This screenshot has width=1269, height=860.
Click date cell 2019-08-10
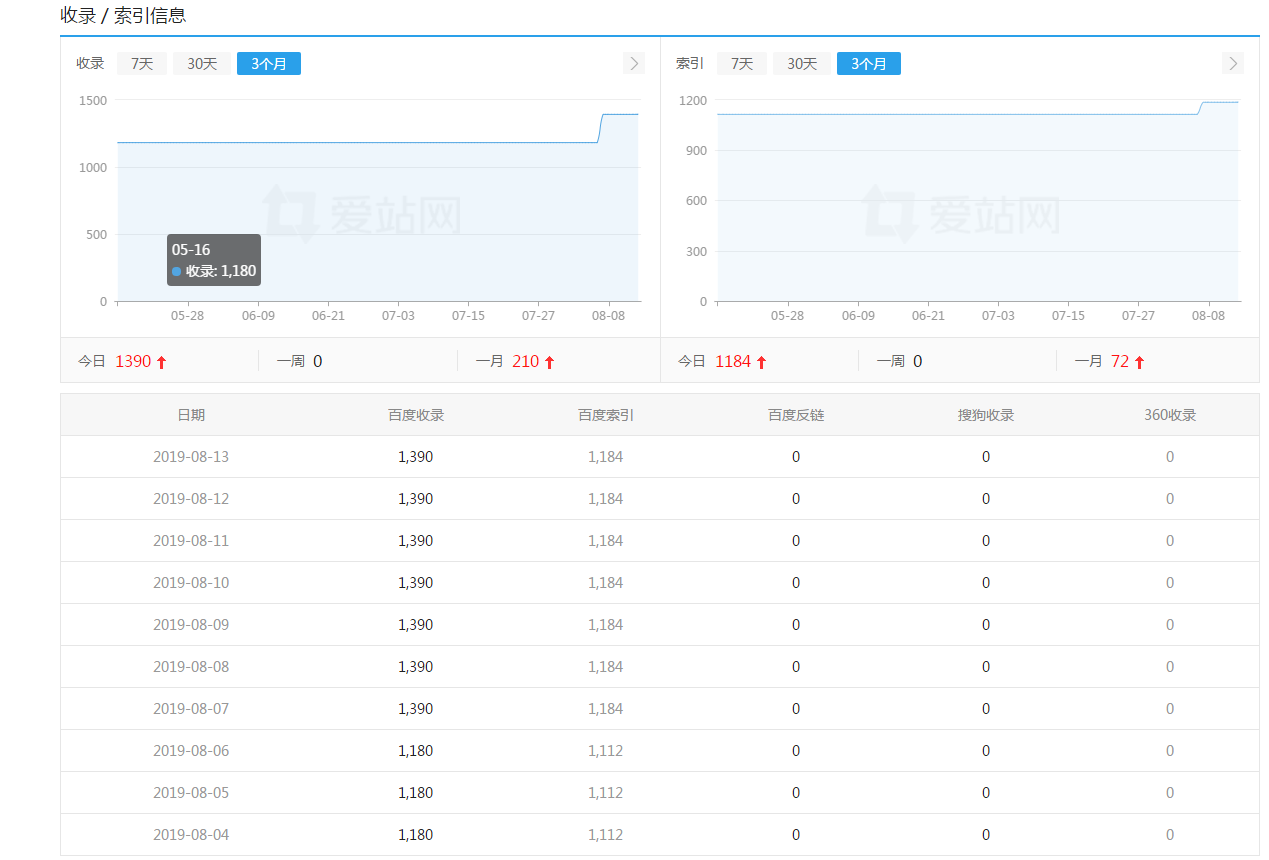(191, 583)
